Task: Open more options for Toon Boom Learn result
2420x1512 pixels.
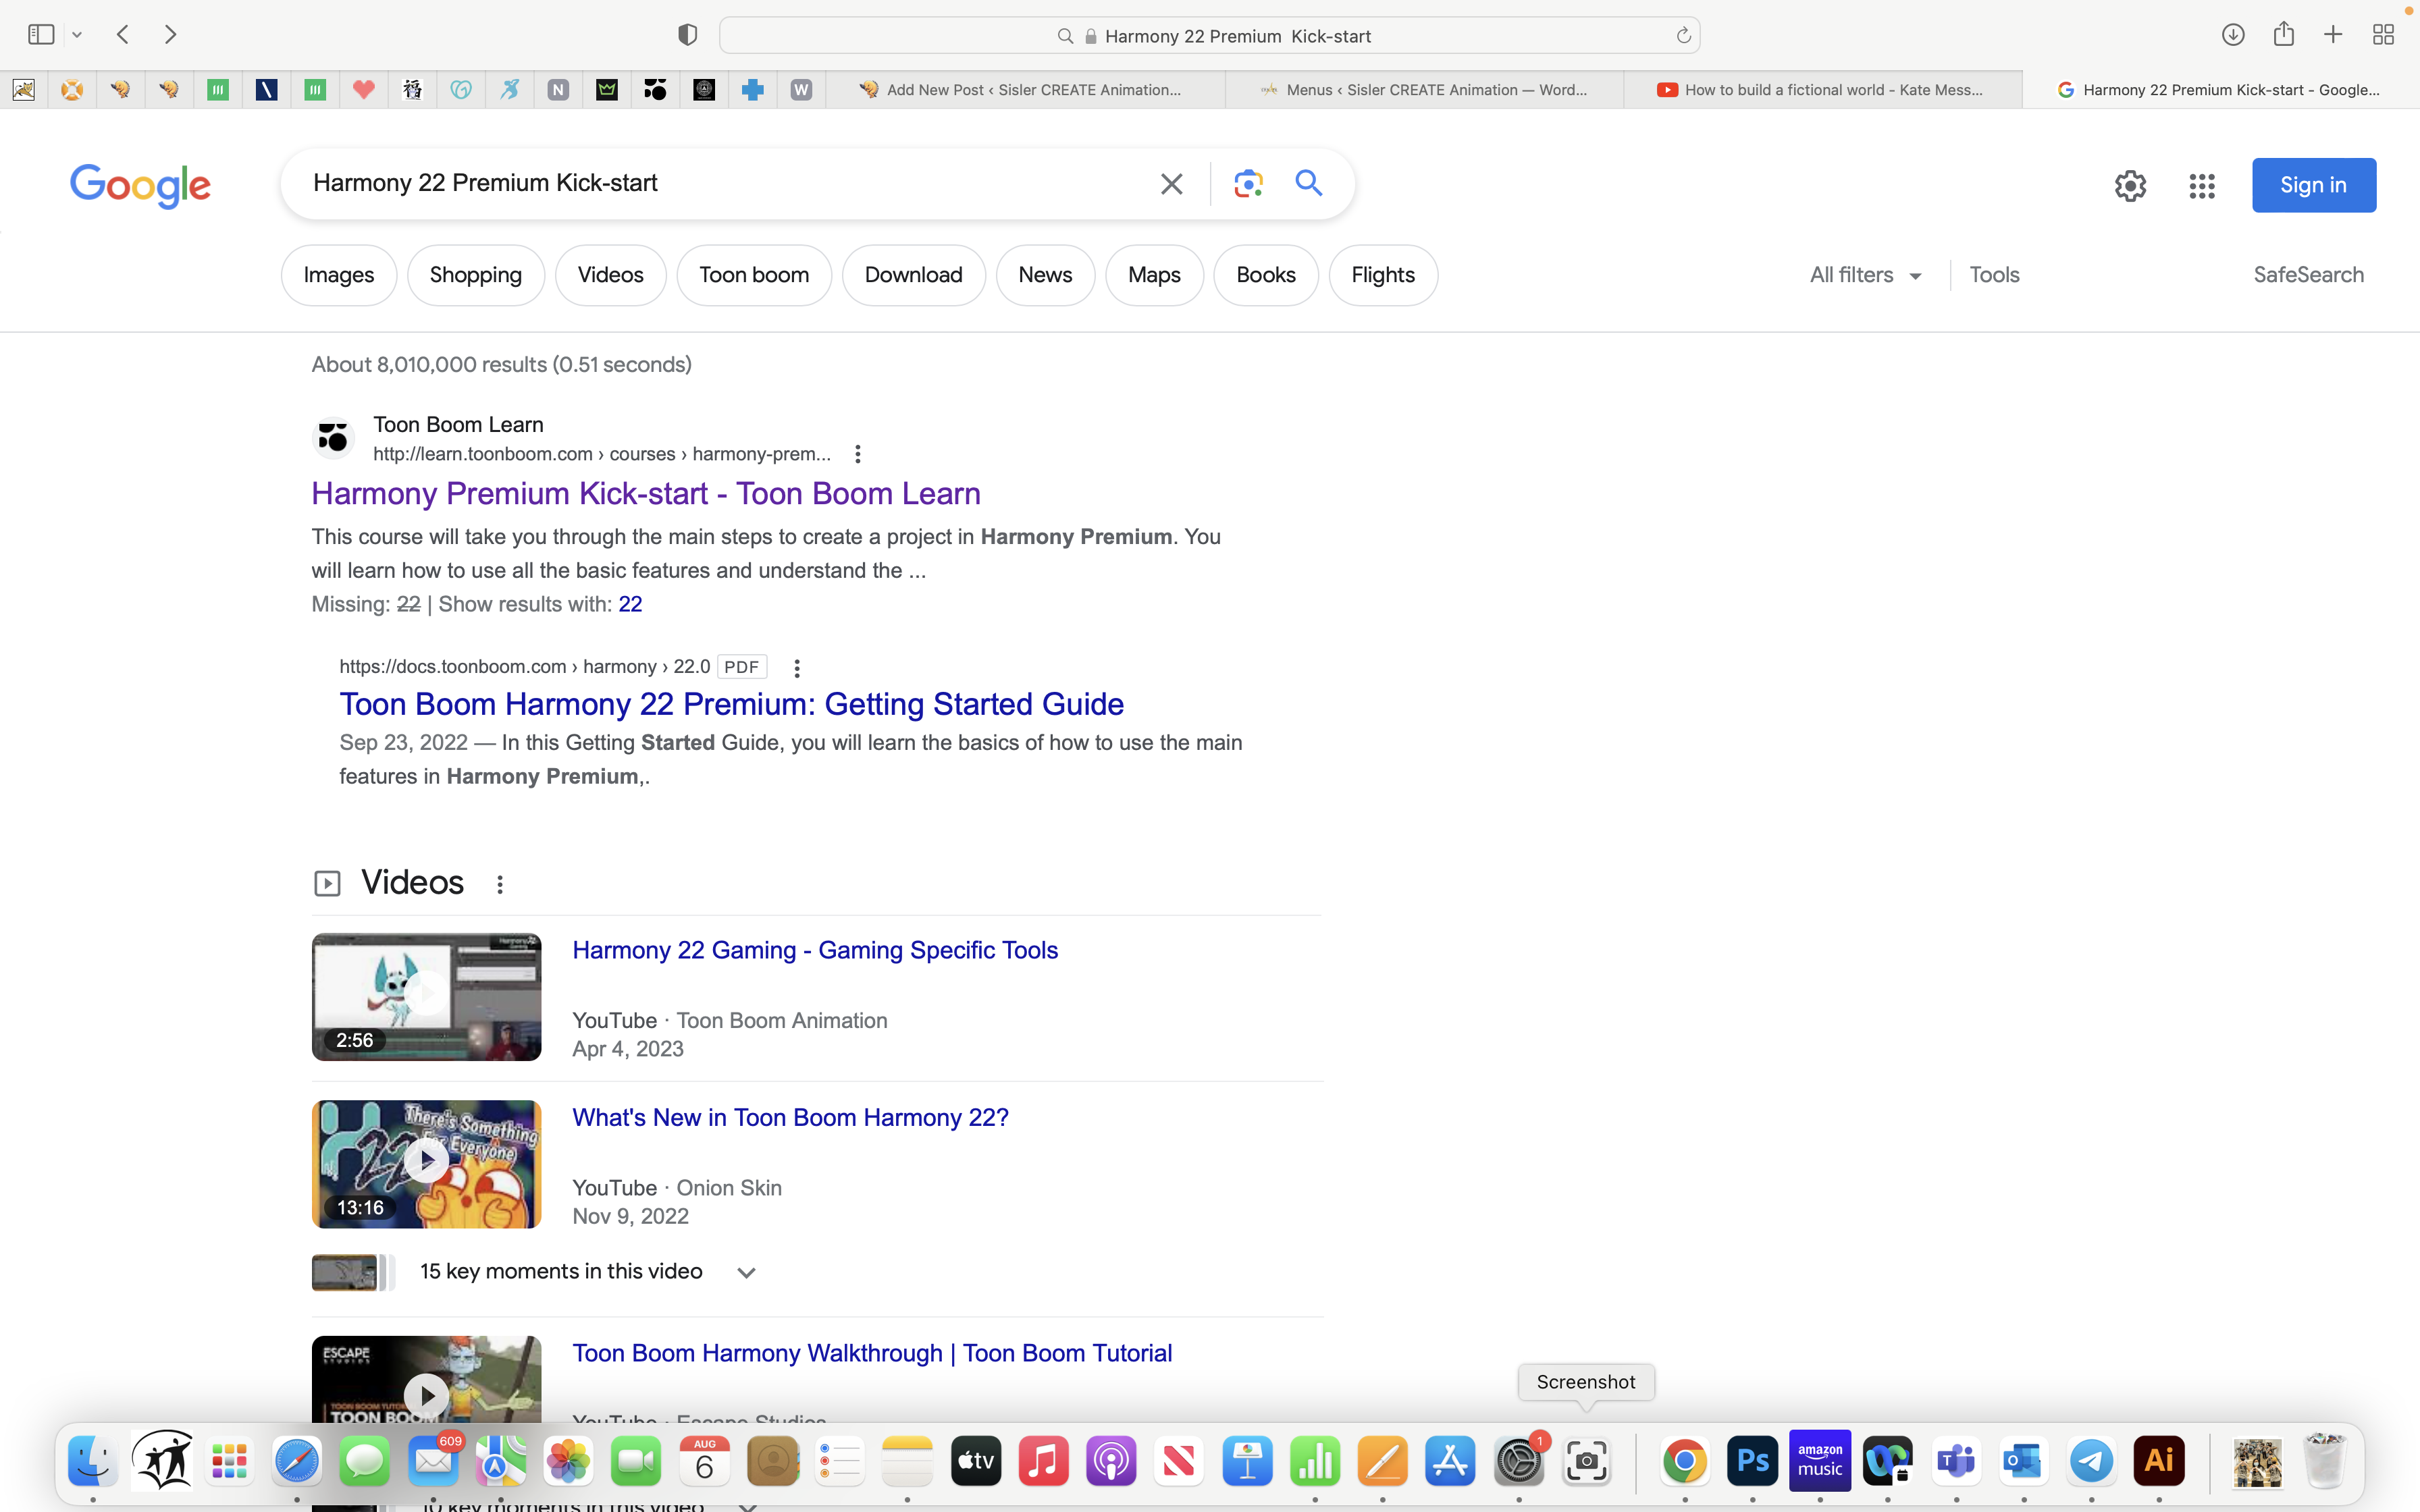Action: point(857,454)
